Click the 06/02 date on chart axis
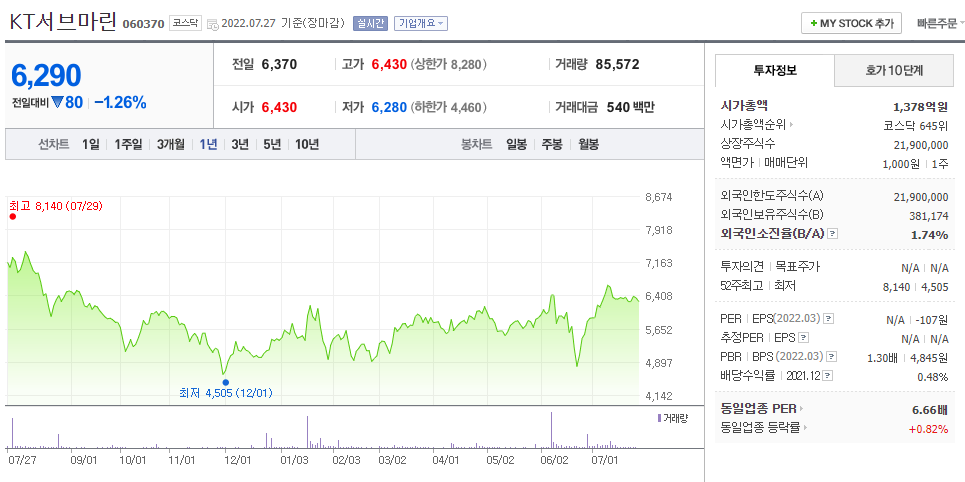This screenshot has width=965, height=482. coord(554,460)
